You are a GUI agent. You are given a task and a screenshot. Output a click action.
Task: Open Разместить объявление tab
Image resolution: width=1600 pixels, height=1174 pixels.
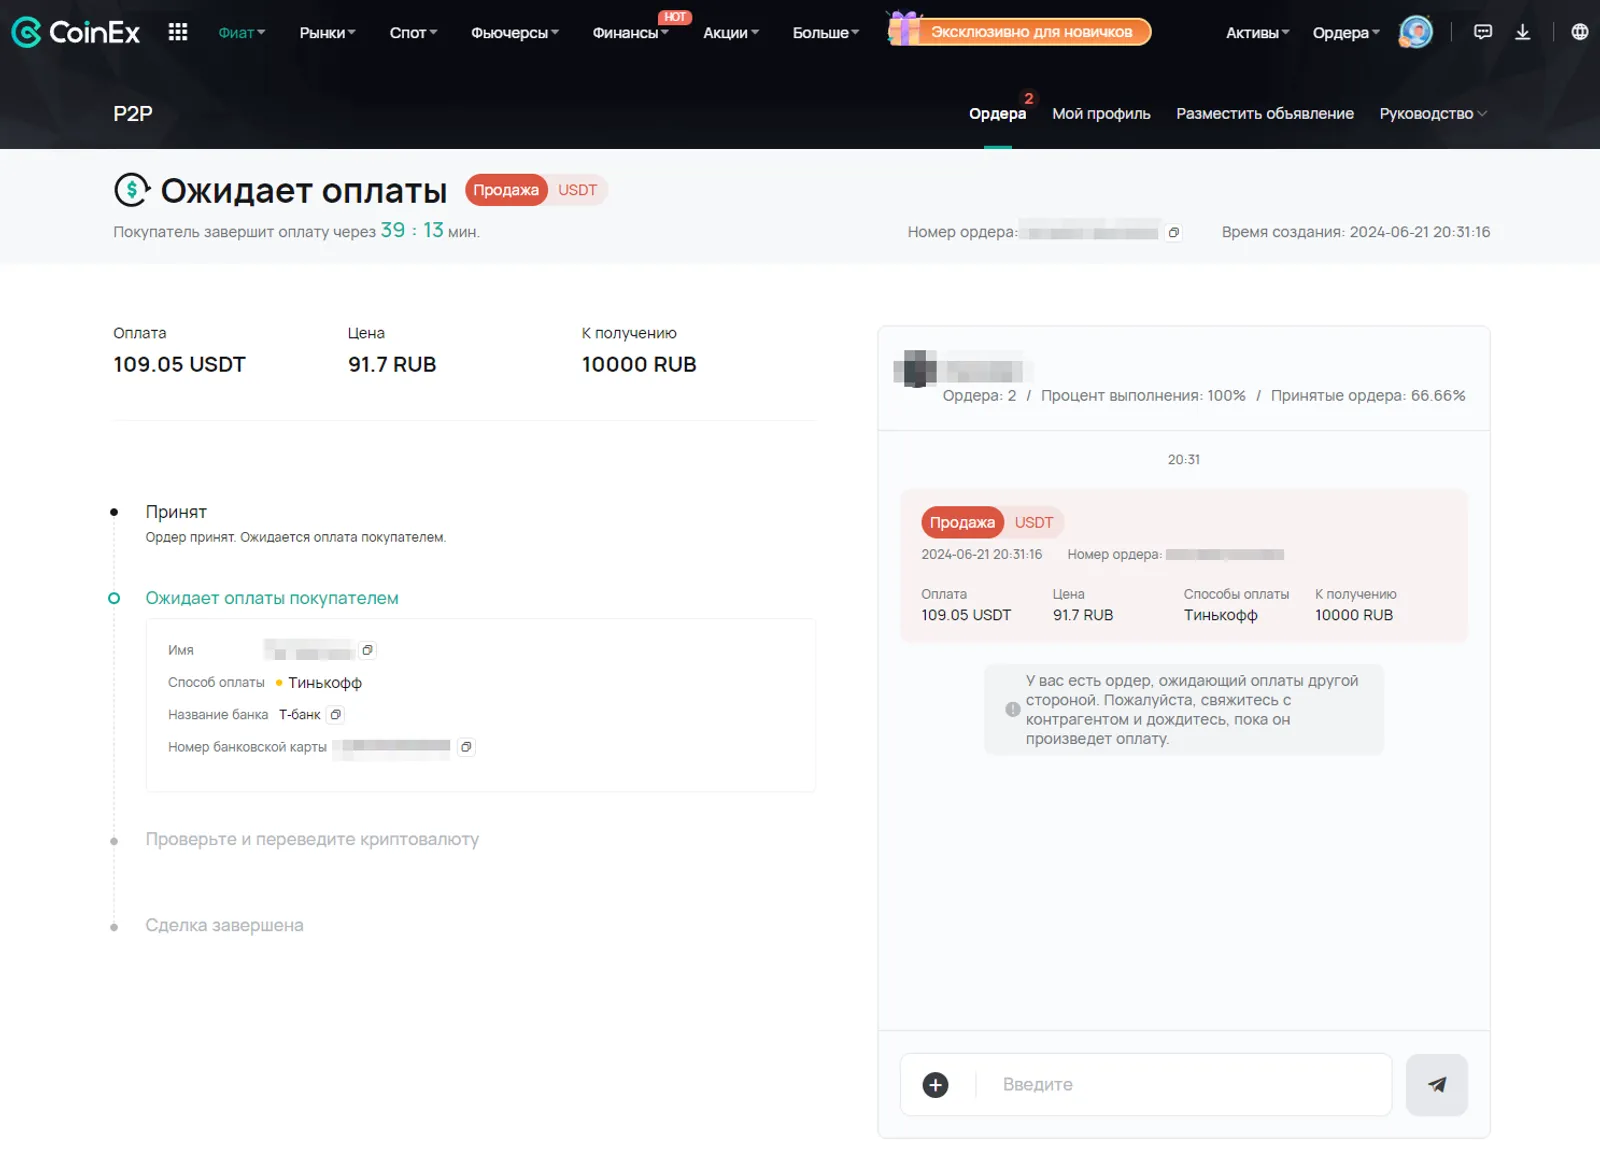tap(1265, 114)
